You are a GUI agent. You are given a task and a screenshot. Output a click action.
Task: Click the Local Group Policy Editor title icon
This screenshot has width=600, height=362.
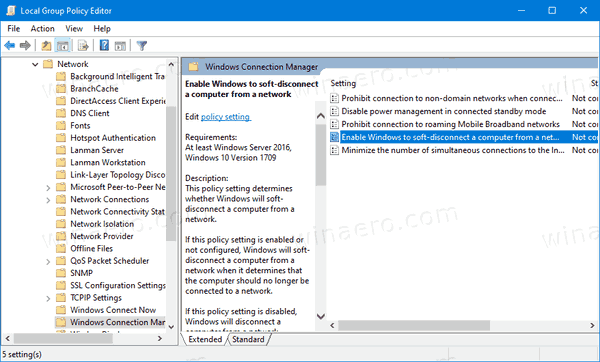pyautogui.click(x=11, y=10)
